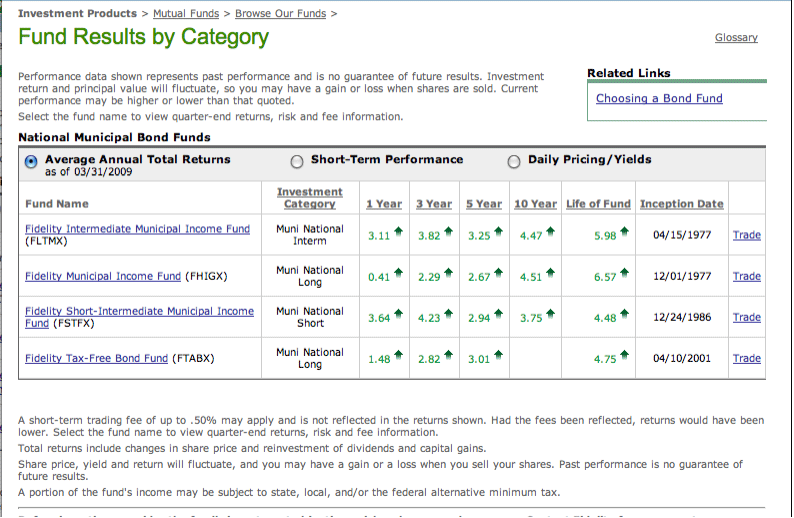Image resolution: width=794 pixels, height=518 pixels.
Task: Click inception date 12/01/1977
Action: (x=682, y=276)
